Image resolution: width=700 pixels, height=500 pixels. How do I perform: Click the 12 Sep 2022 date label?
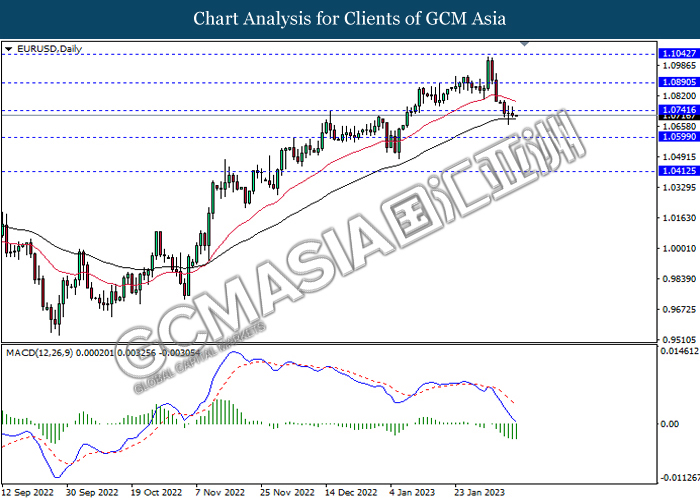(x=28, y=492)
